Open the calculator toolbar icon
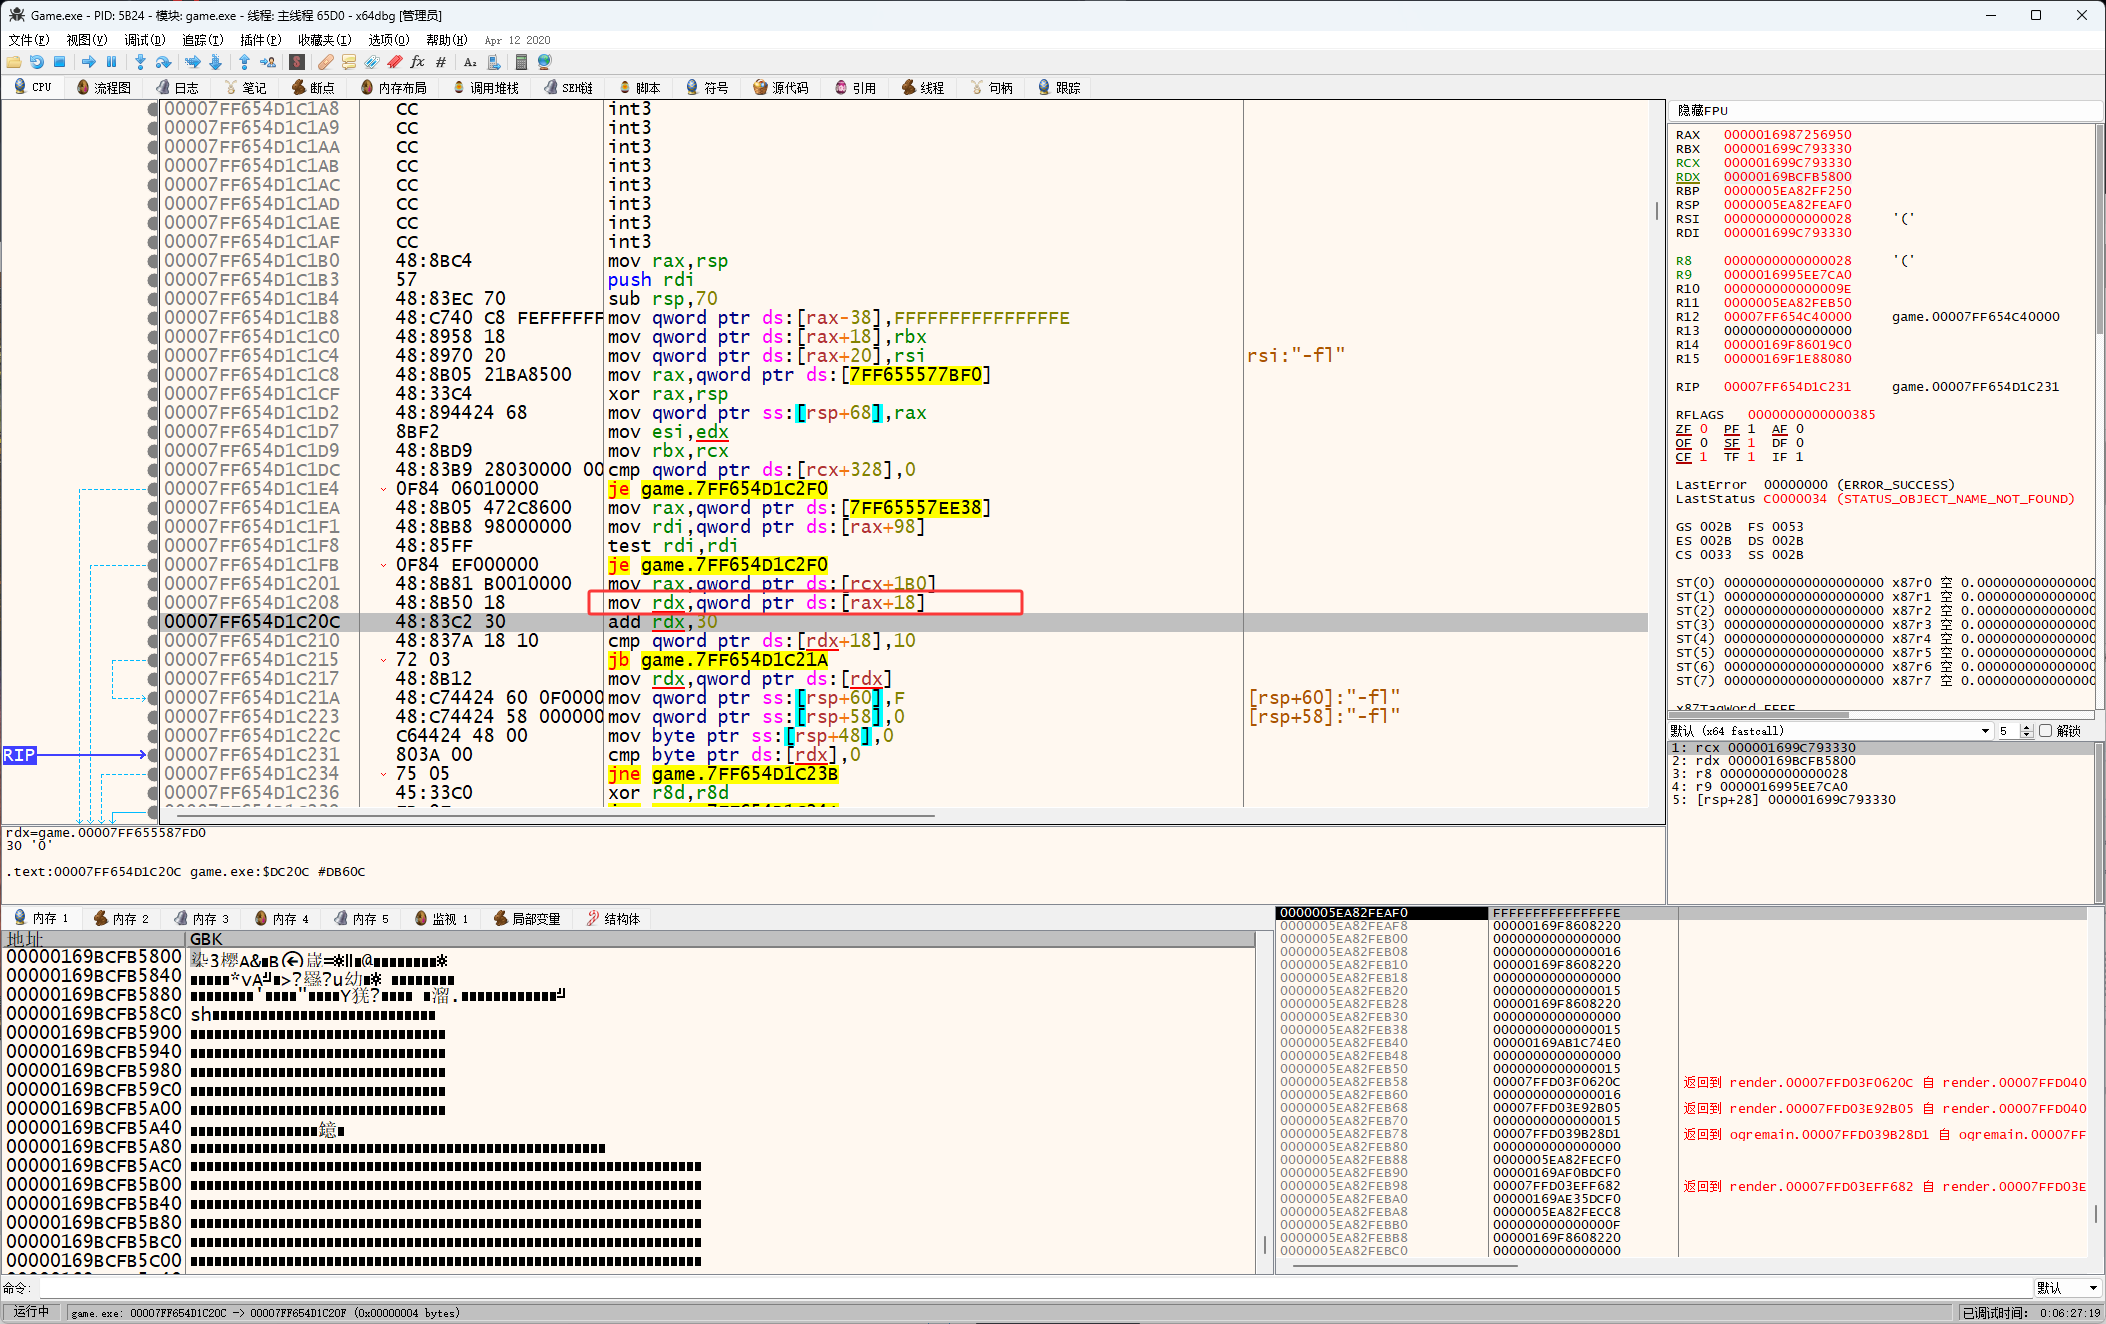 pyautogui.click(x=521, y=62)
